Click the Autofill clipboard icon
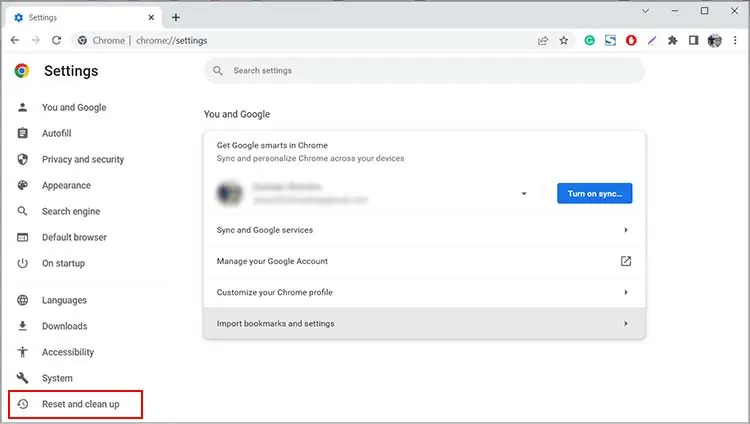The width and height of the screenshot is (750, 424). [x=22, y=133]
